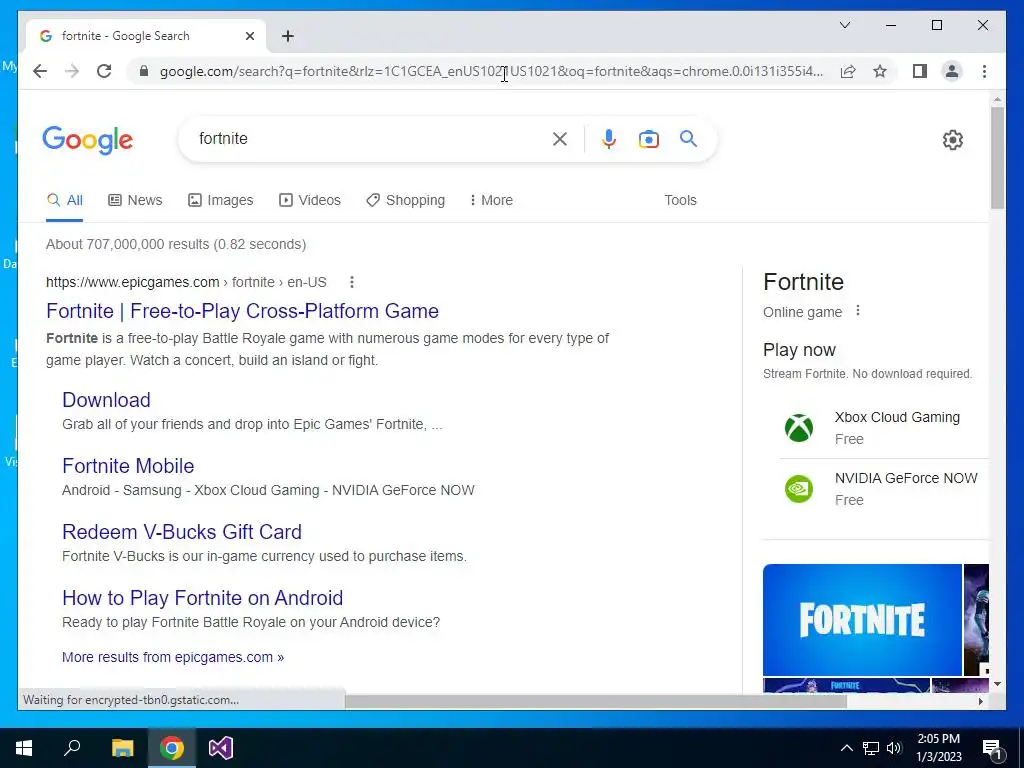Switch to the Images tab

220,200
